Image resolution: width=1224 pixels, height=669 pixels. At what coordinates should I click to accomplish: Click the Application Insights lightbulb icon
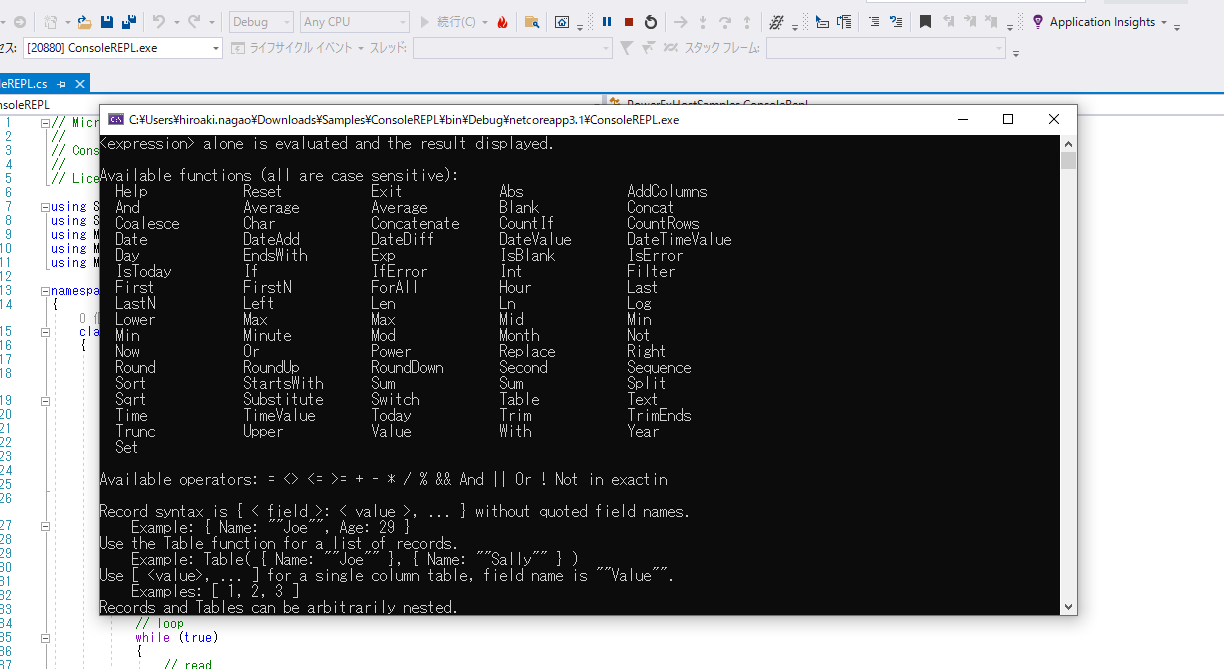pyautogui.click(x=1038, y=22)
